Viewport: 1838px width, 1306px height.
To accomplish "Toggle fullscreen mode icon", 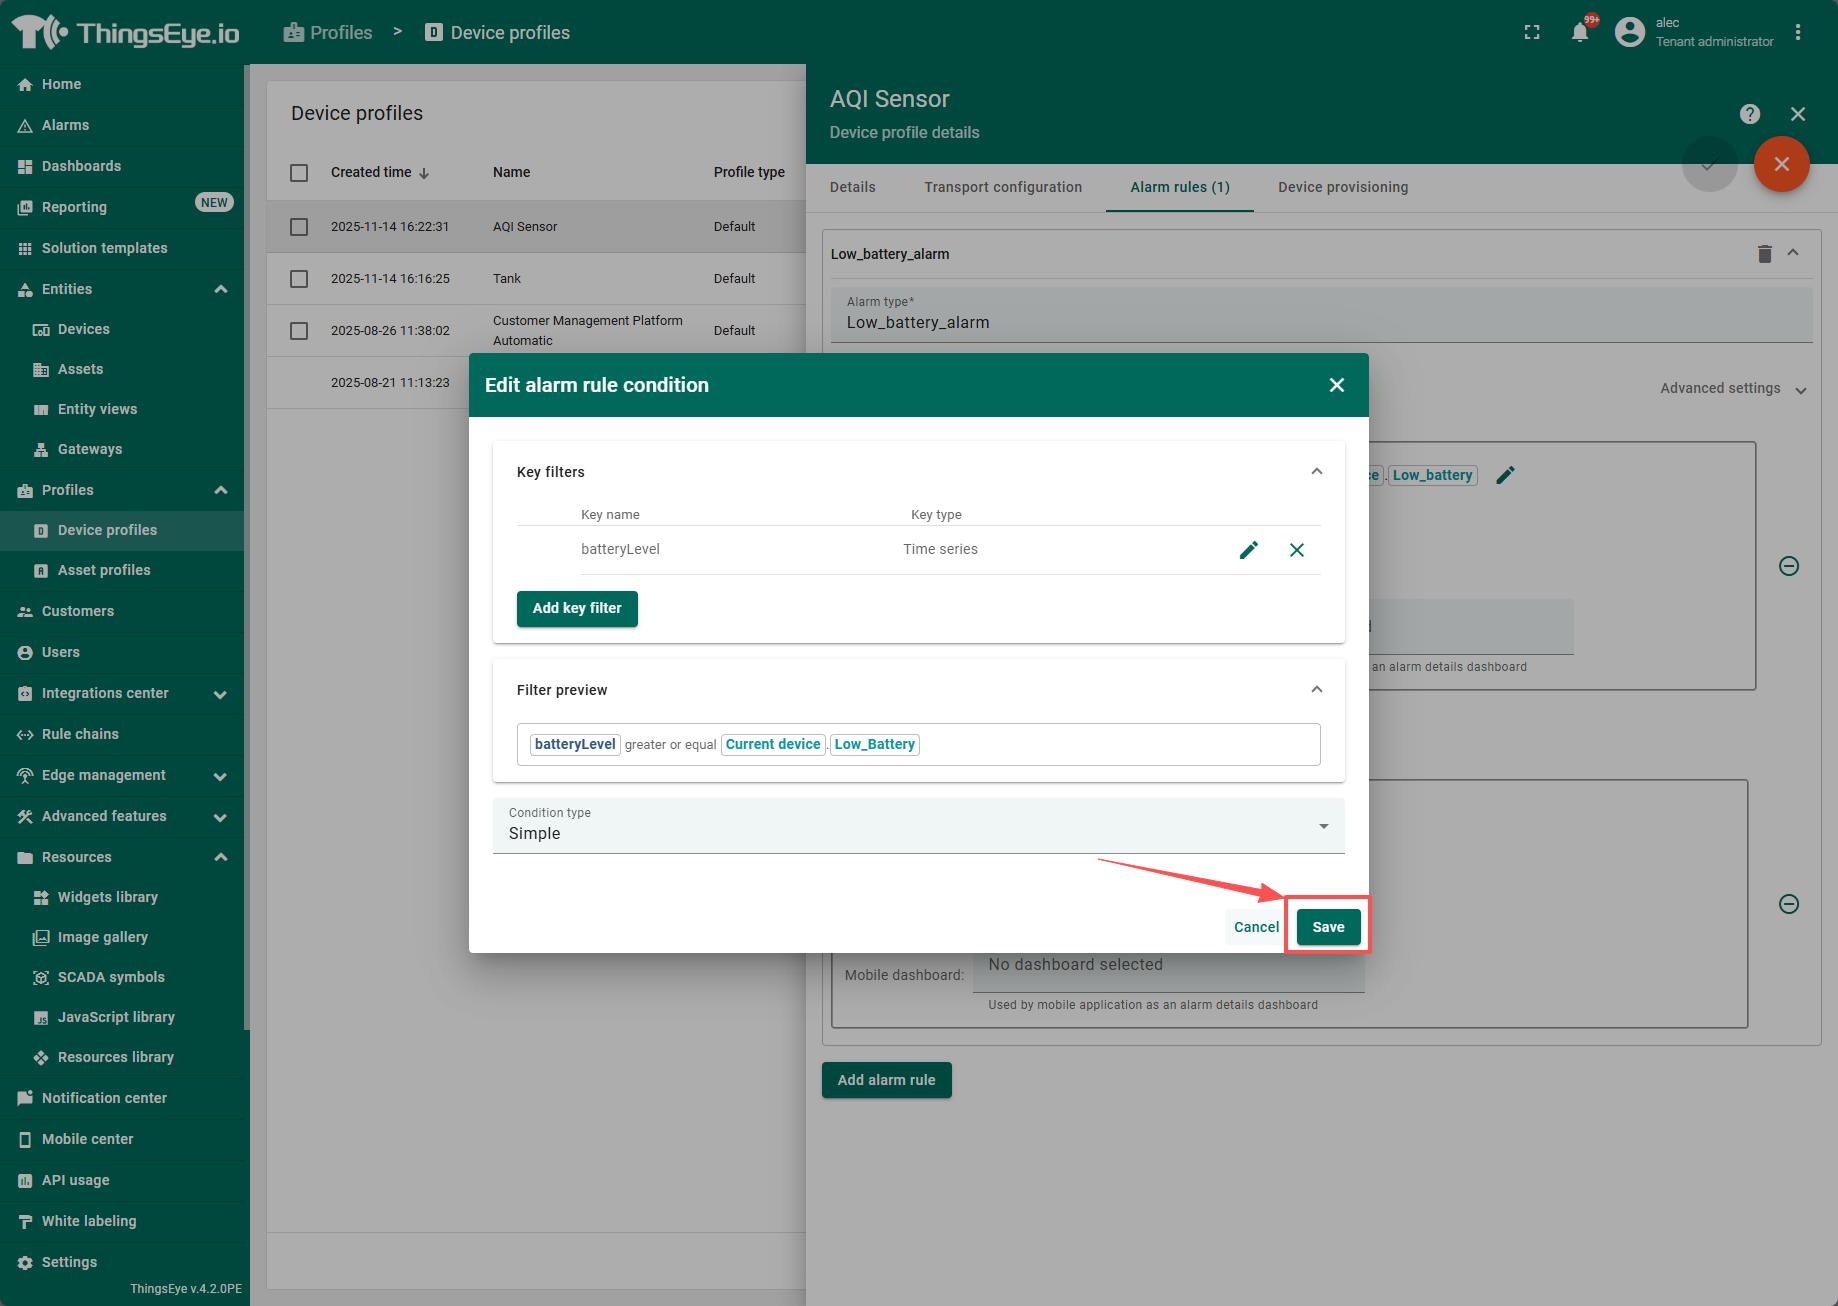I will [1532, 32].
